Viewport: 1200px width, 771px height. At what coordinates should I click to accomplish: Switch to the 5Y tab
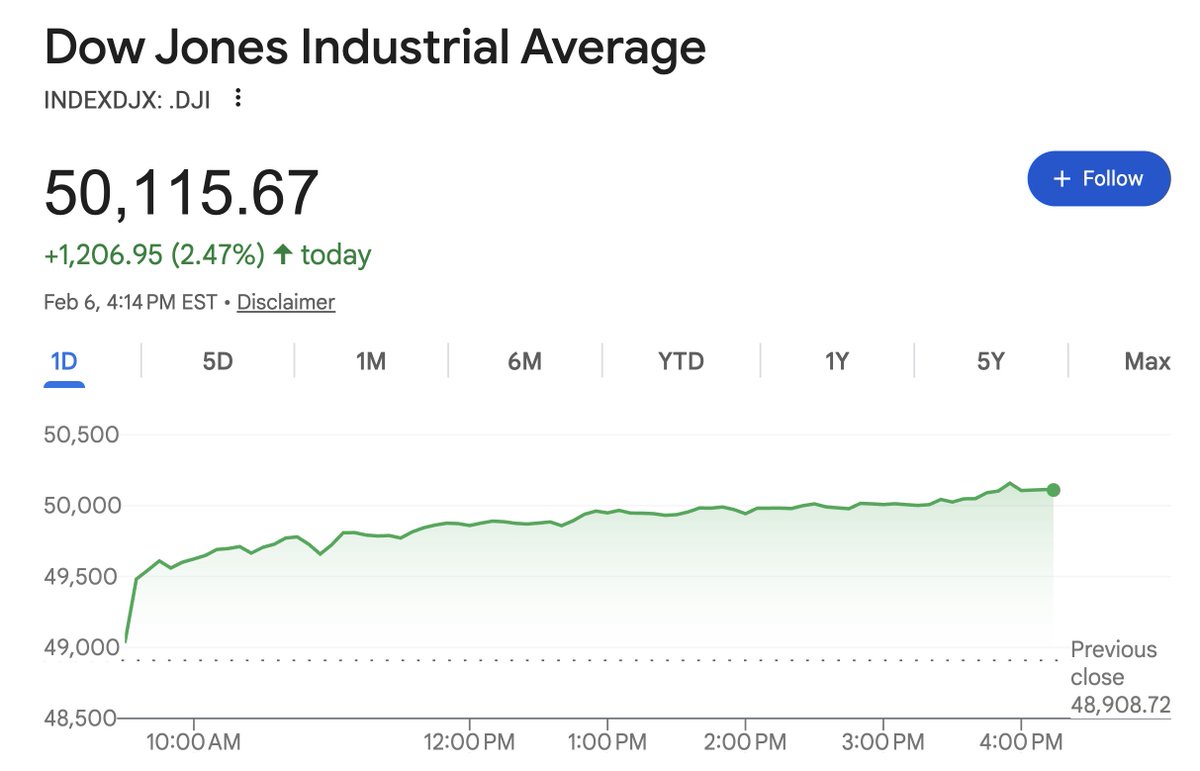pos(990,361)
